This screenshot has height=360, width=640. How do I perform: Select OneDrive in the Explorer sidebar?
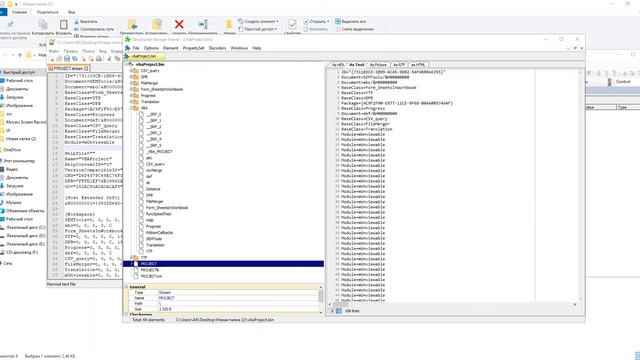pyautogui.click(x=11, y=150)
